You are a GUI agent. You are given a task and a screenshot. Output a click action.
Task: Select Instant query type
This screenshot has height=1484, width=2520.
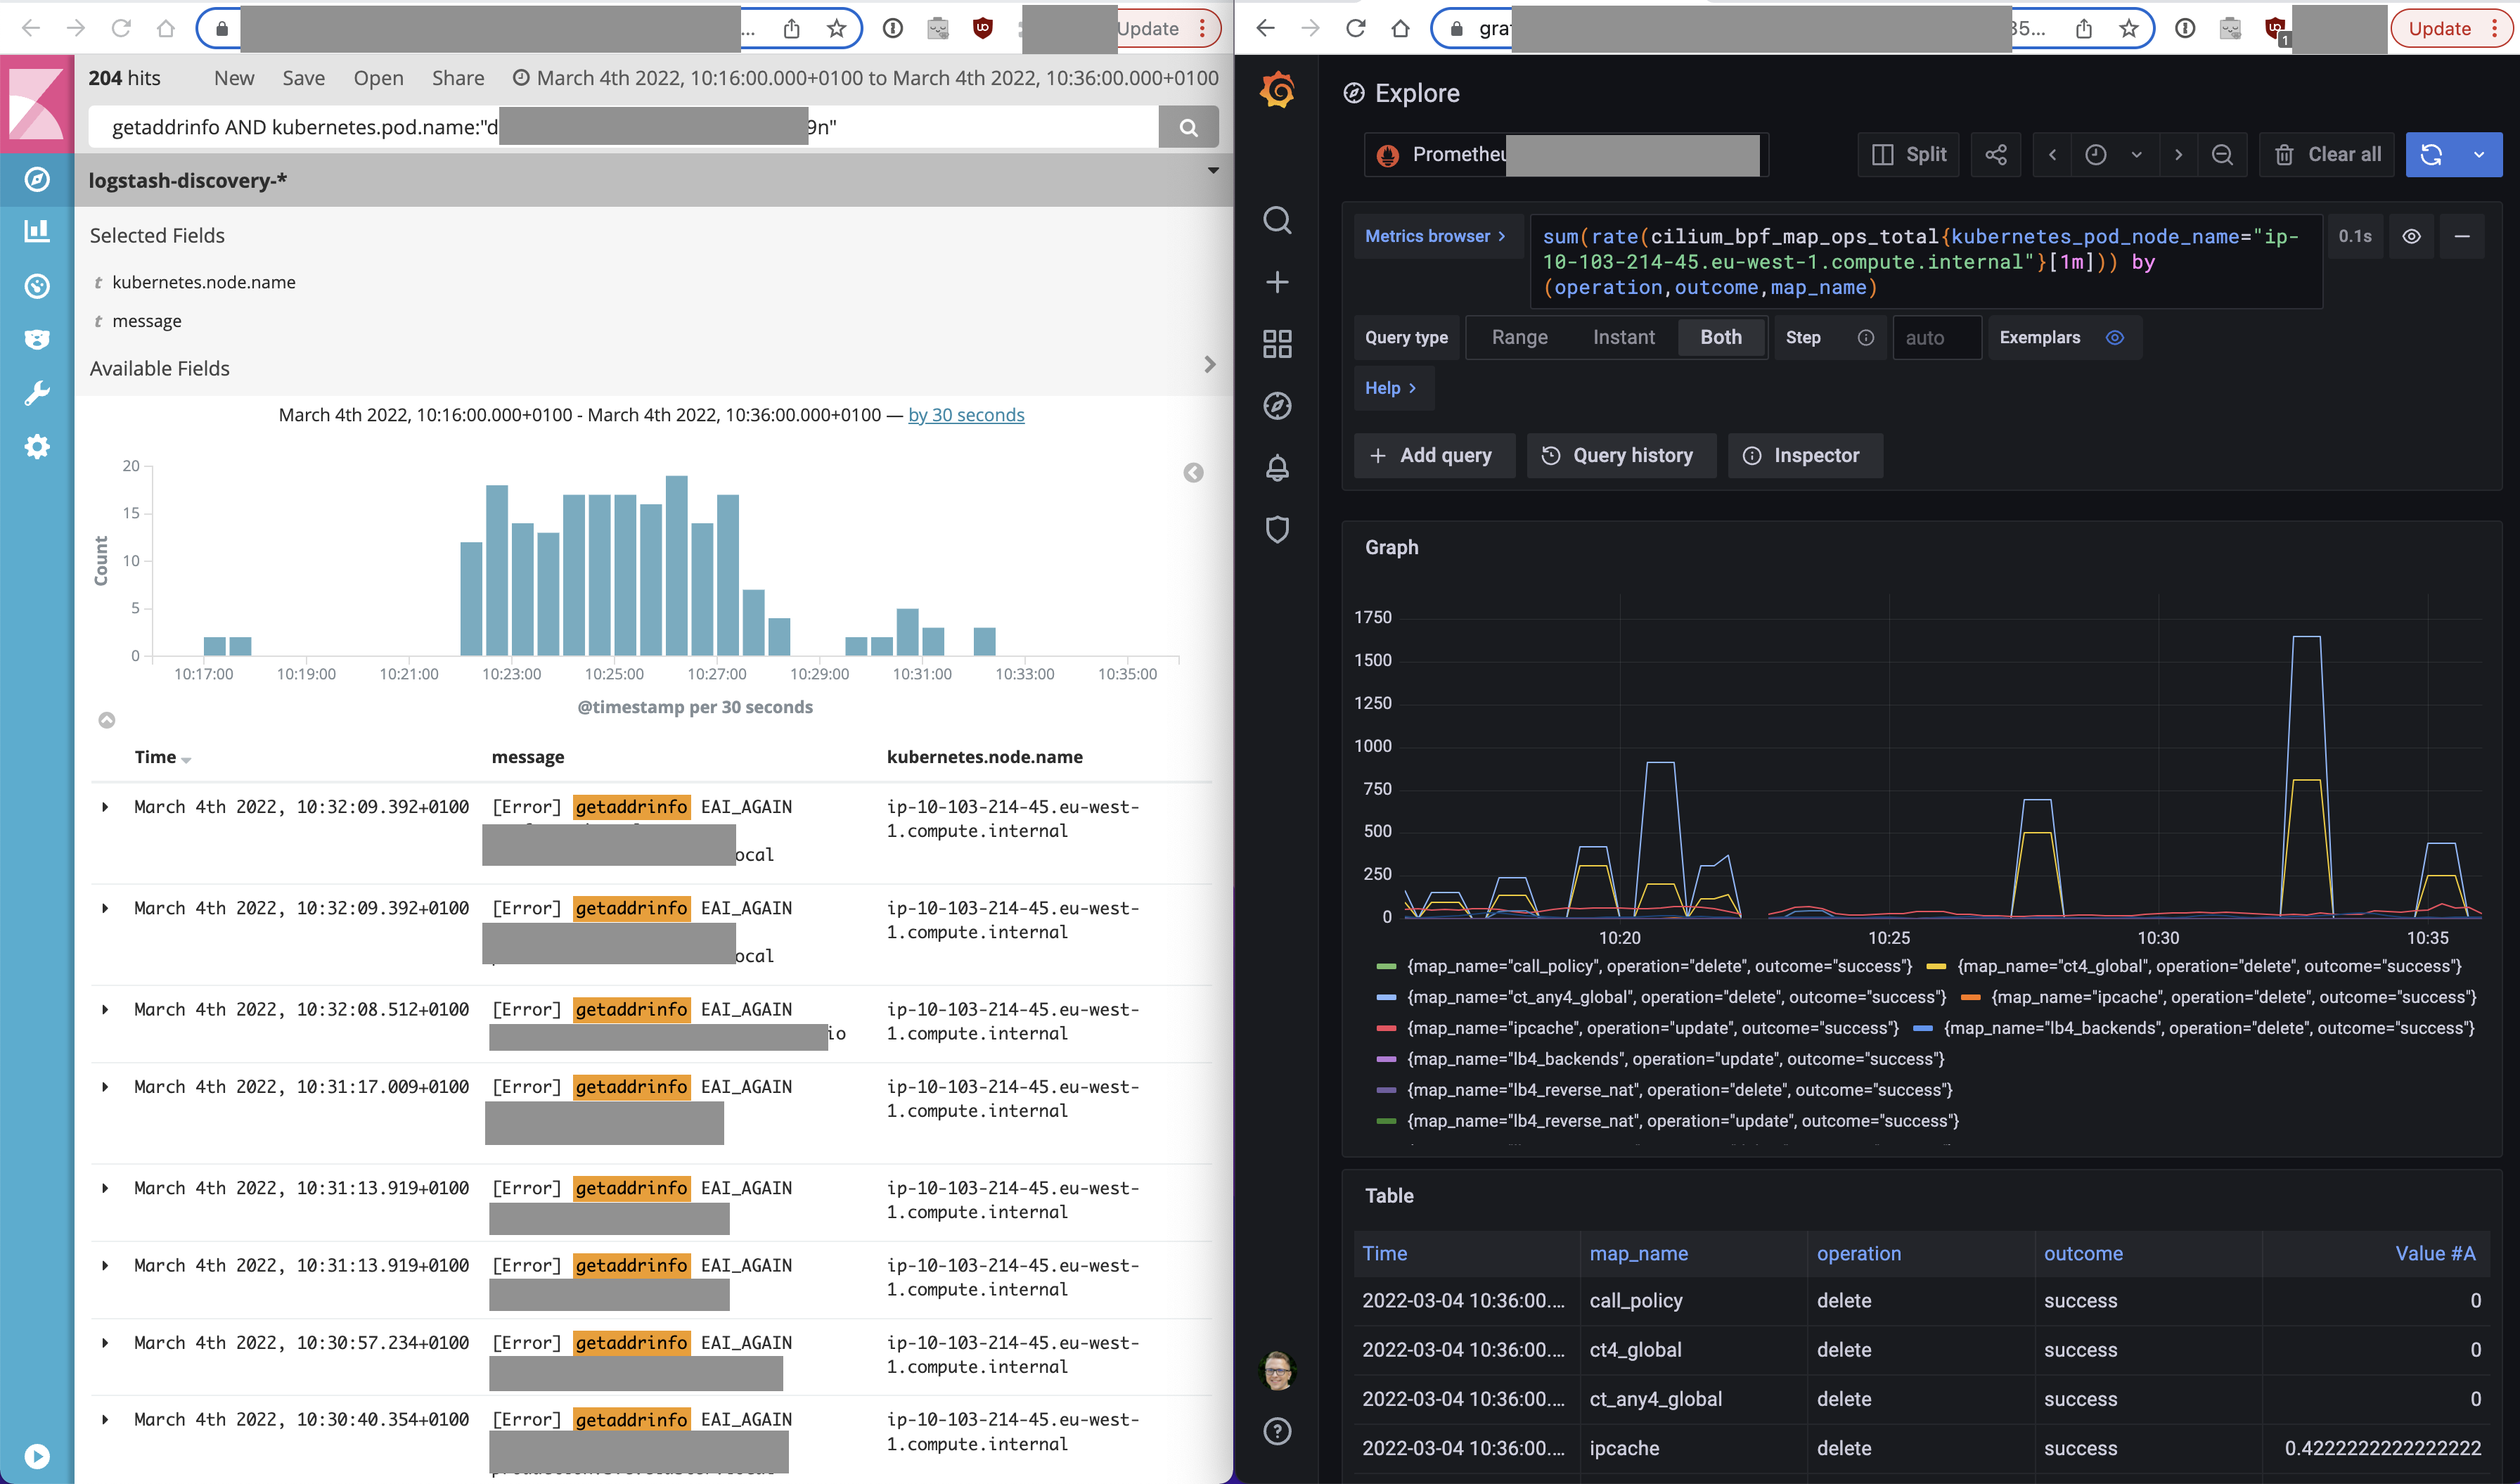(x=1623, y=338)
